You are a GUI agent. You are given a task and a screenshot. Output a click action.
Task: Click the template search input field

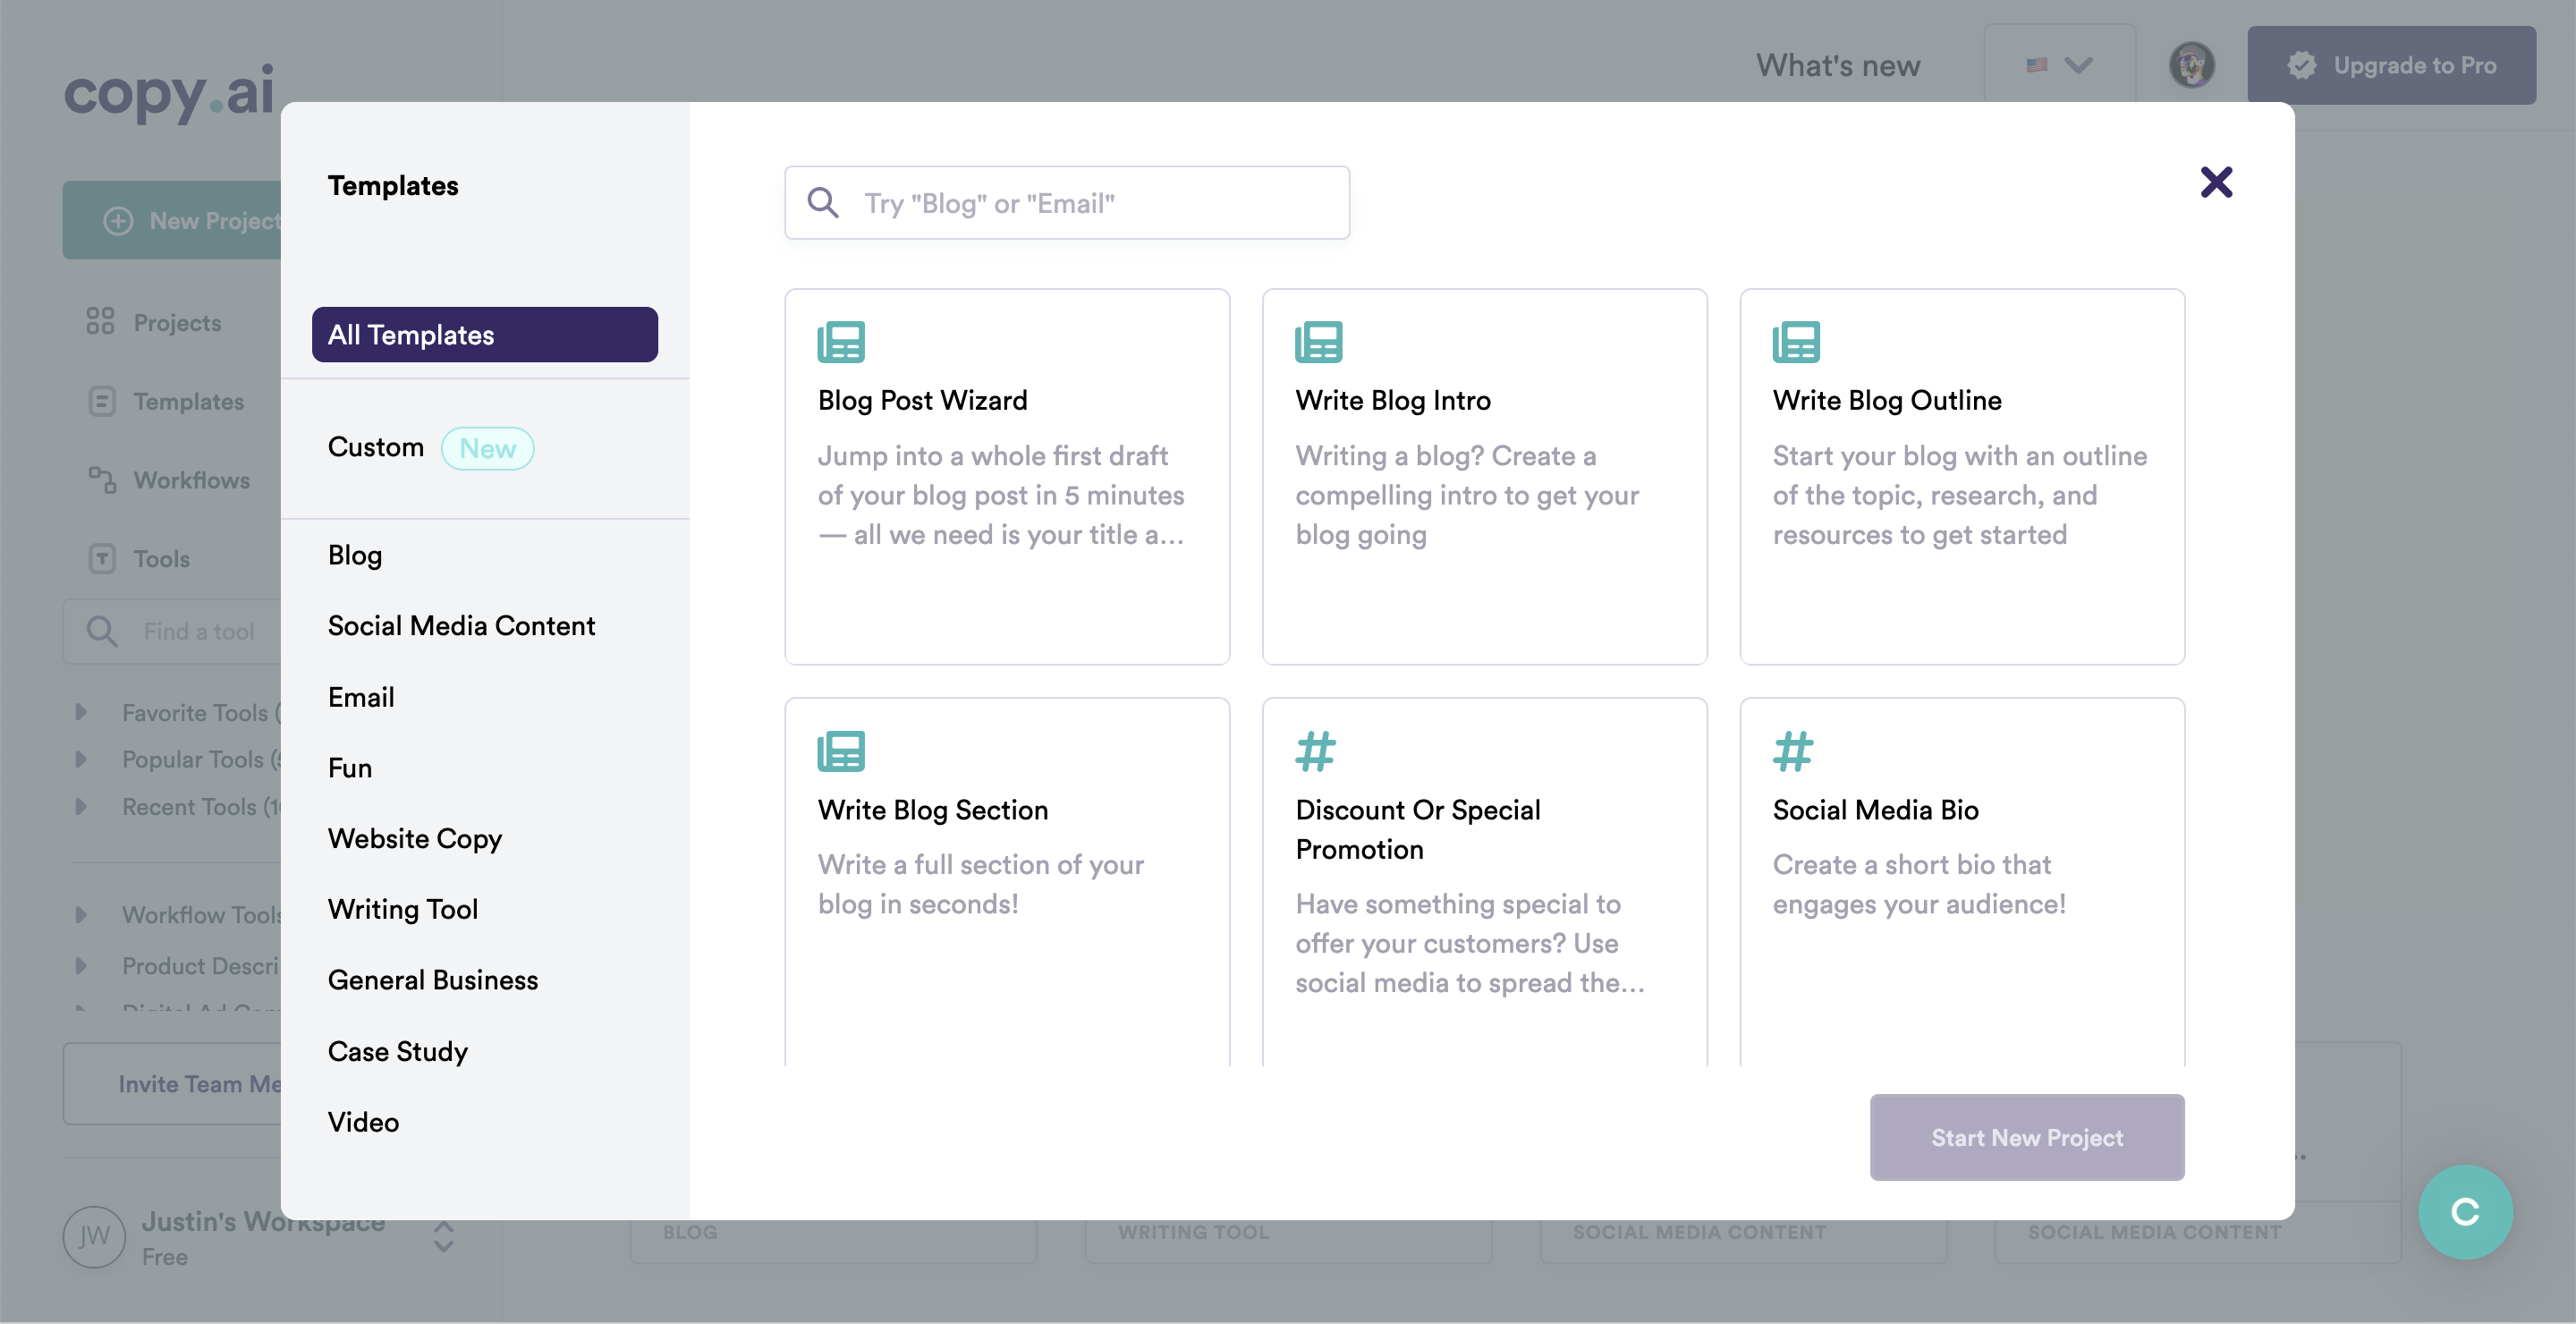1067,202
